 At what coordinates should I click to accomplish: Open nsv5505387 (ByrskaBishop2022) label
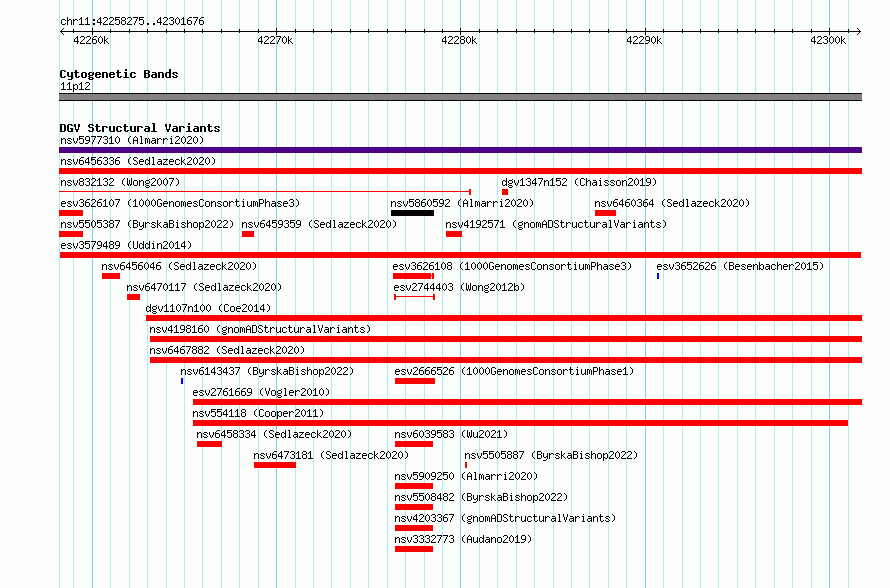click(x=147, y=224)
